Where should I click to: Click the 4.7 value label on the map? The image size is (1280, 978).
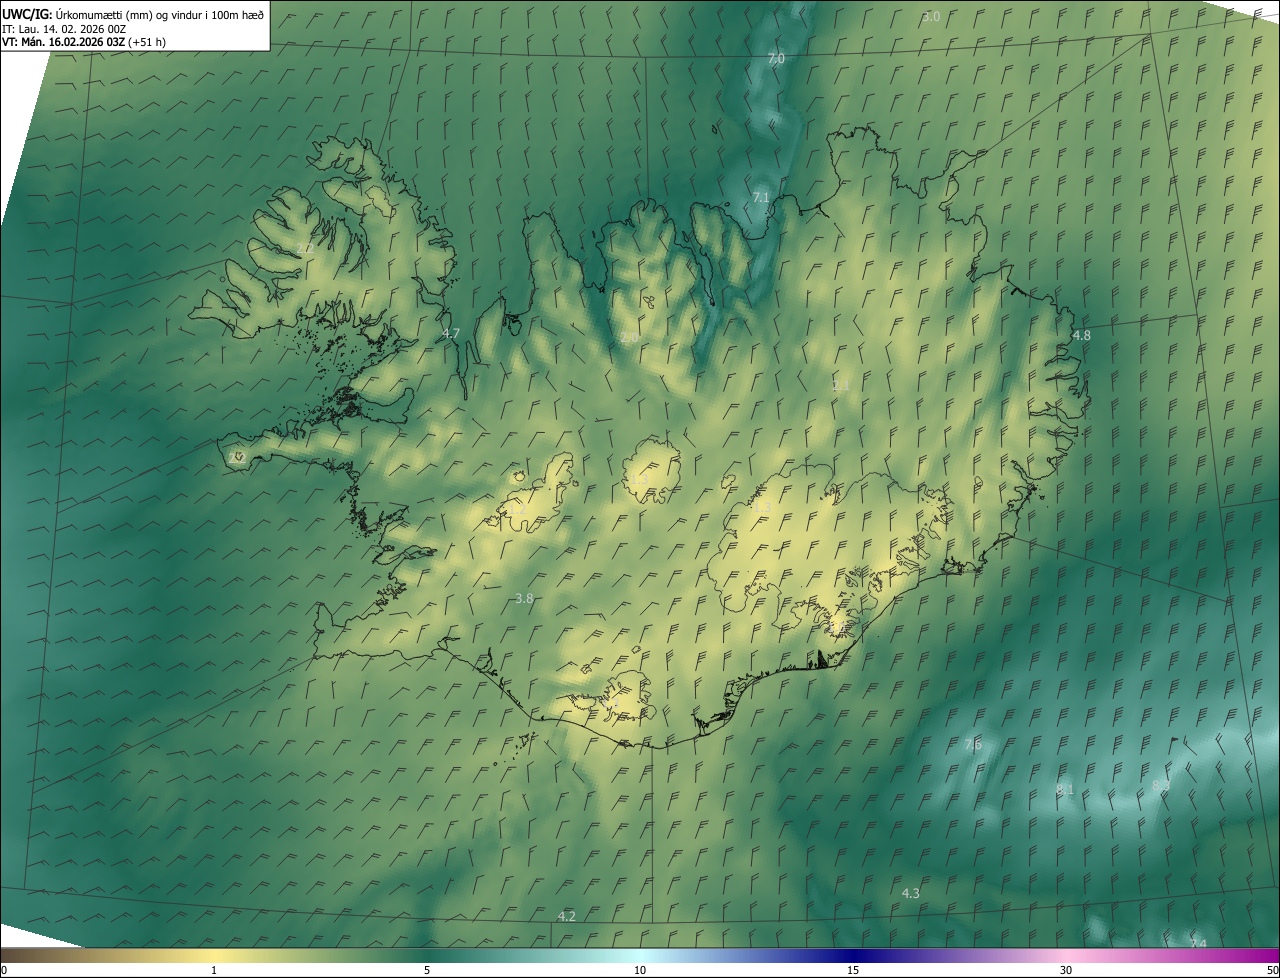[451, 333]
